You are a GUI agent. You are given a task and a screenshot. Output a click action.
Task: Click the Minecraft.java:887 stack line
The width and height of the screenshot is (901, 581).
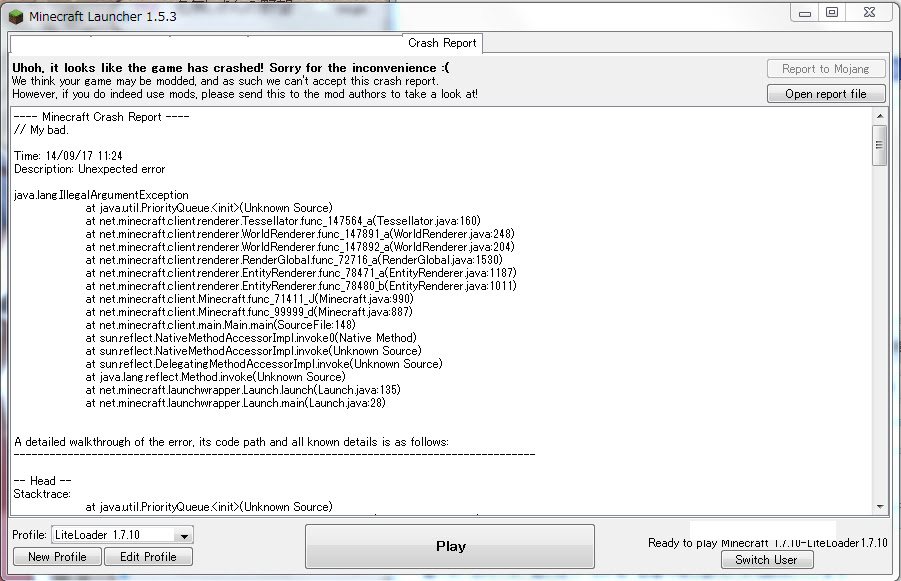coord(249,311)
